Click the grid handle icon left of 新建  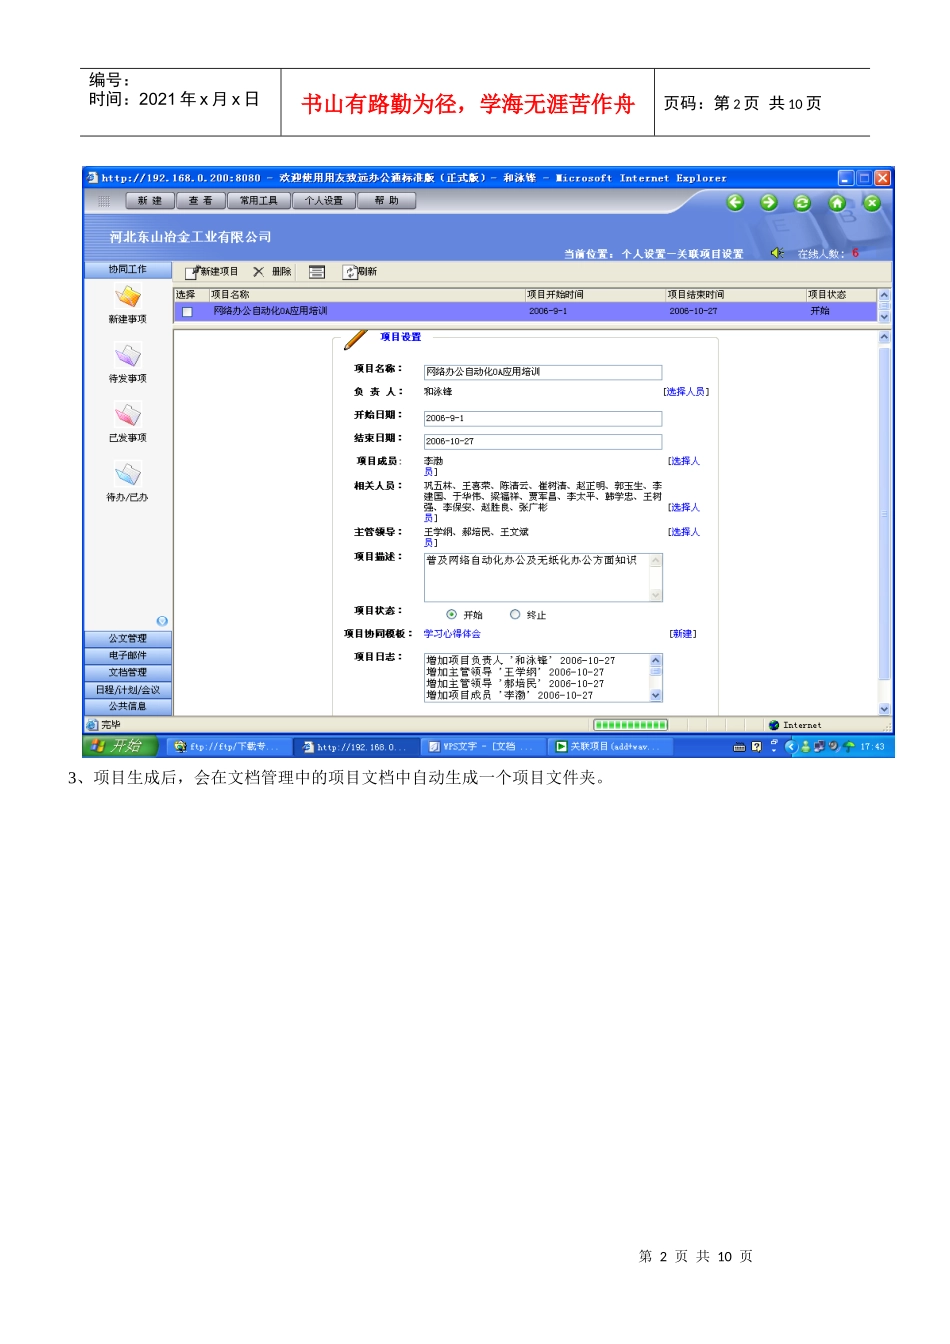click(103, 201)
